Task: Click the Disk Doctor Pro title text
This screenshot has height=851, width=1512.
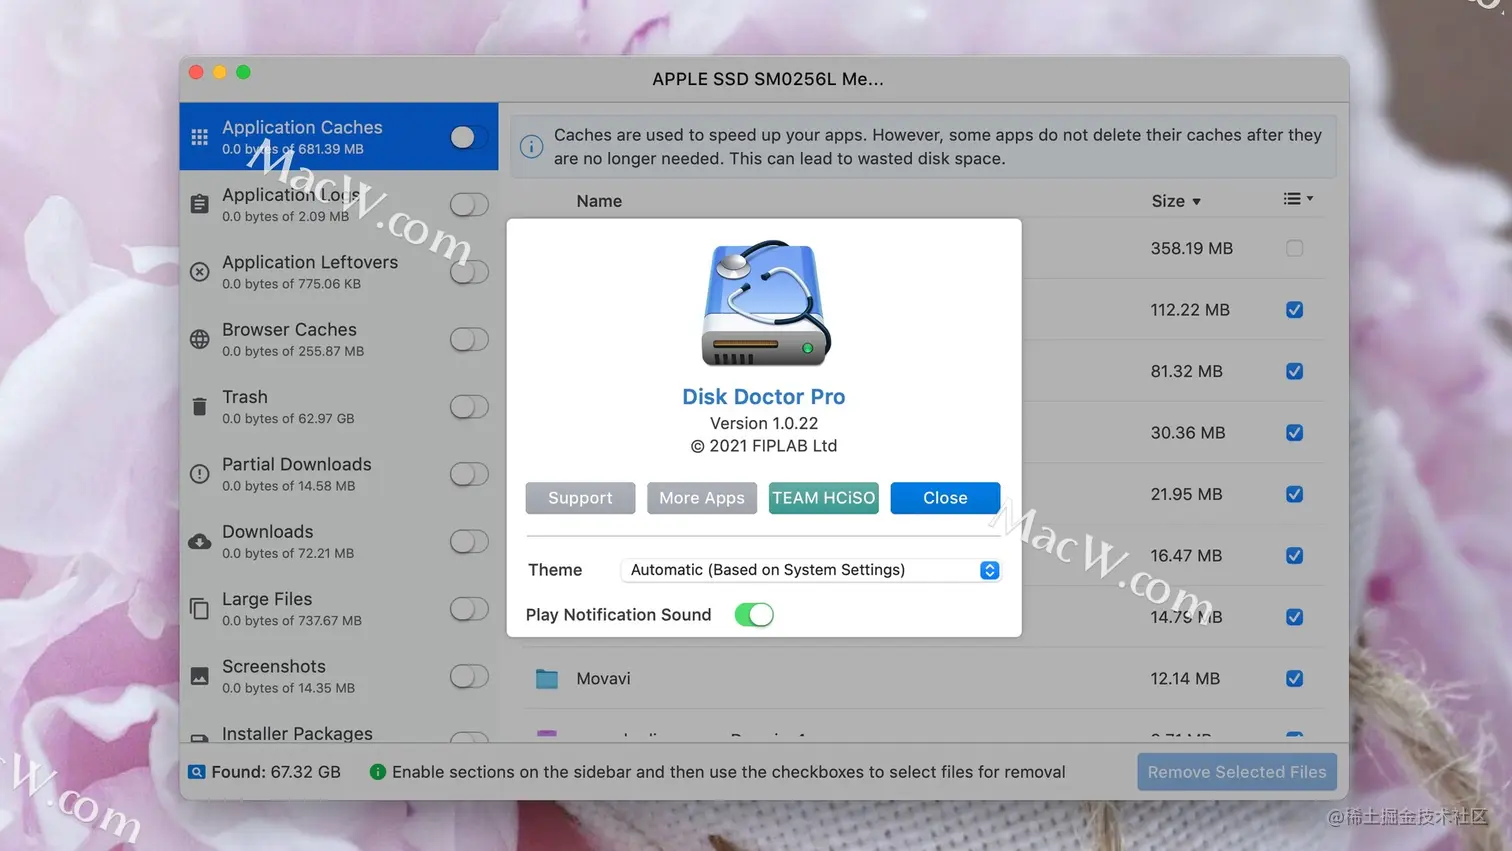Action: click(764, 396)
